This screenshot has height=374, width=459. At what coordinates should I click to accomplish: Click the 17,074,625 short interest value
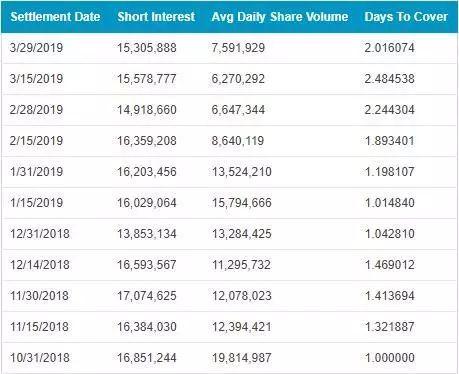point(147,296)
